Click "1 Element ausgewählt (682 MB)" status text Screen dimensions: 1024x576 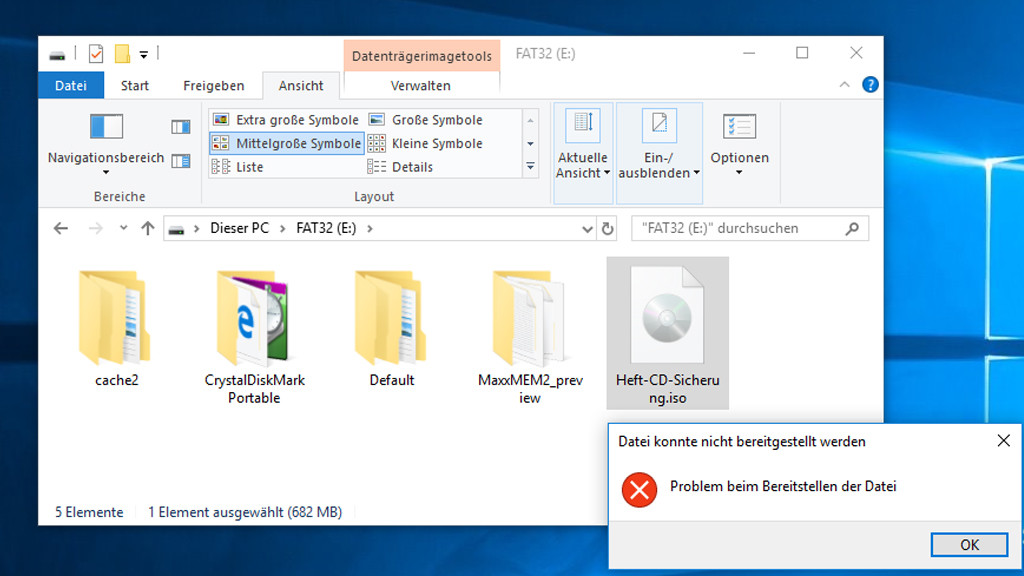coord(245,512)
